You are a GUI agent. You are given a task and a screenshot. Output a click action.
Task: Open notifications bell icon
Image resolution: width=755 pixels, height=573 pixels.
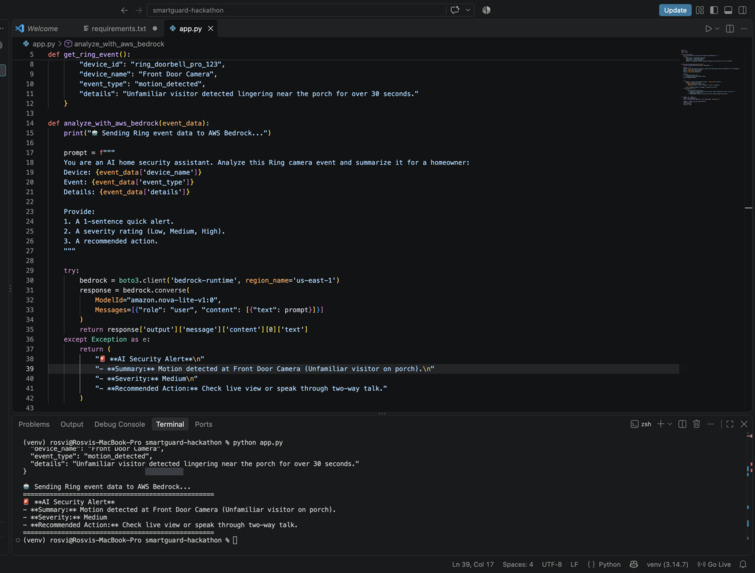743,564
